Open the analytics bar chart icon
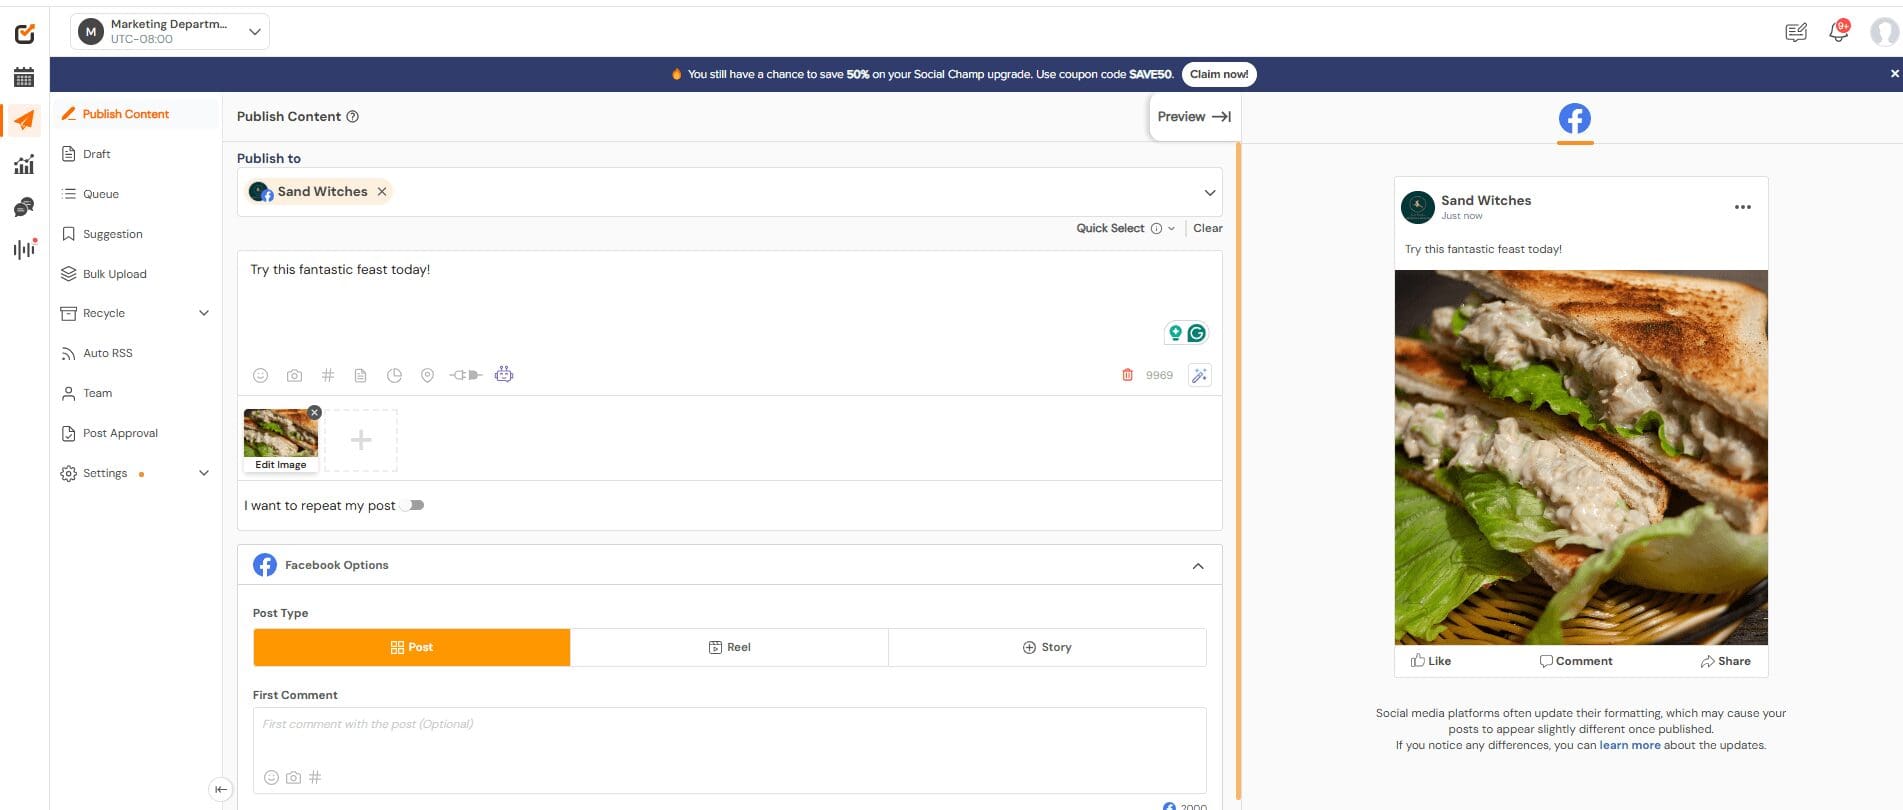This screenshot has width=1903, height=810. 24,164
